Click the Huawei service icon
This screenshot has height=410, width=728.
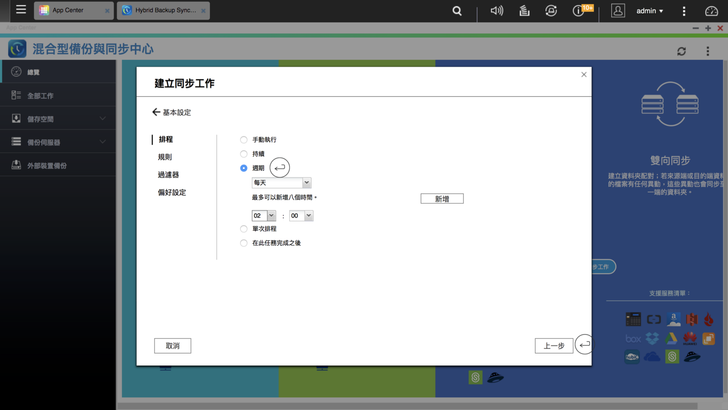[x=690, y=338]
